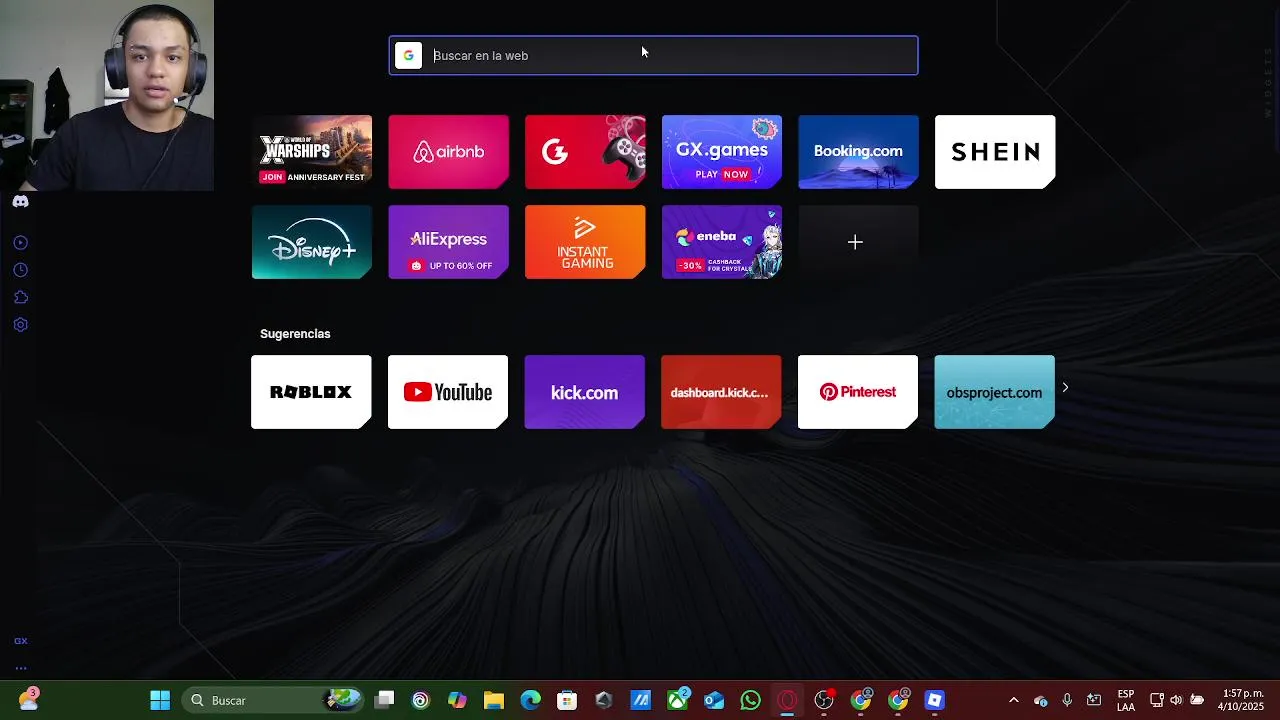Screen dimensions: 1280x720
Task: Open Outlook from the taskbar
Action: [x=714, y=700]
